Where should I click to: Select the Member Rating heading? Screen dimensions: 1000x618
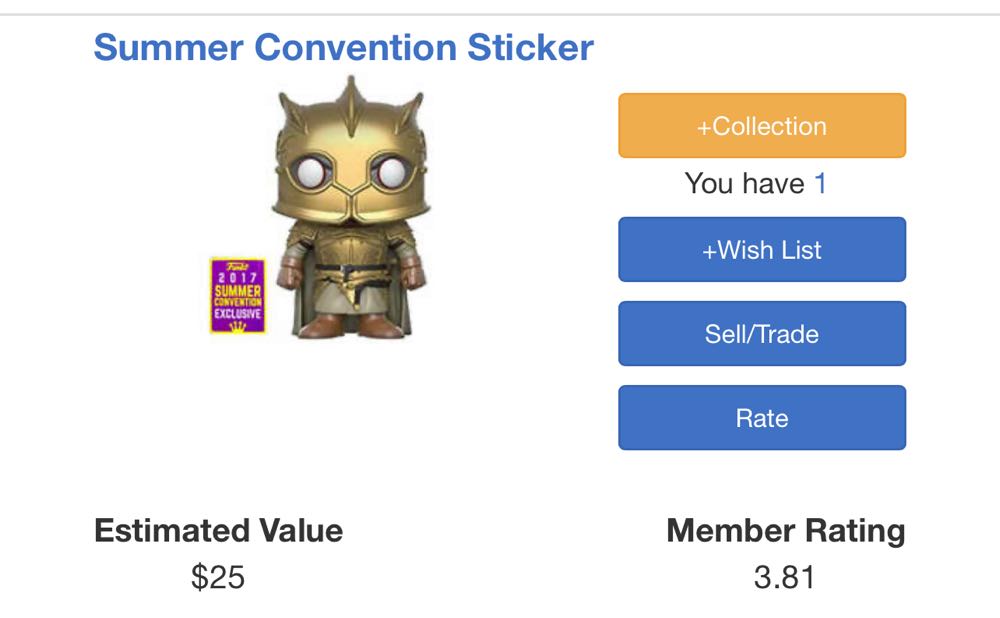click(785, 530)
